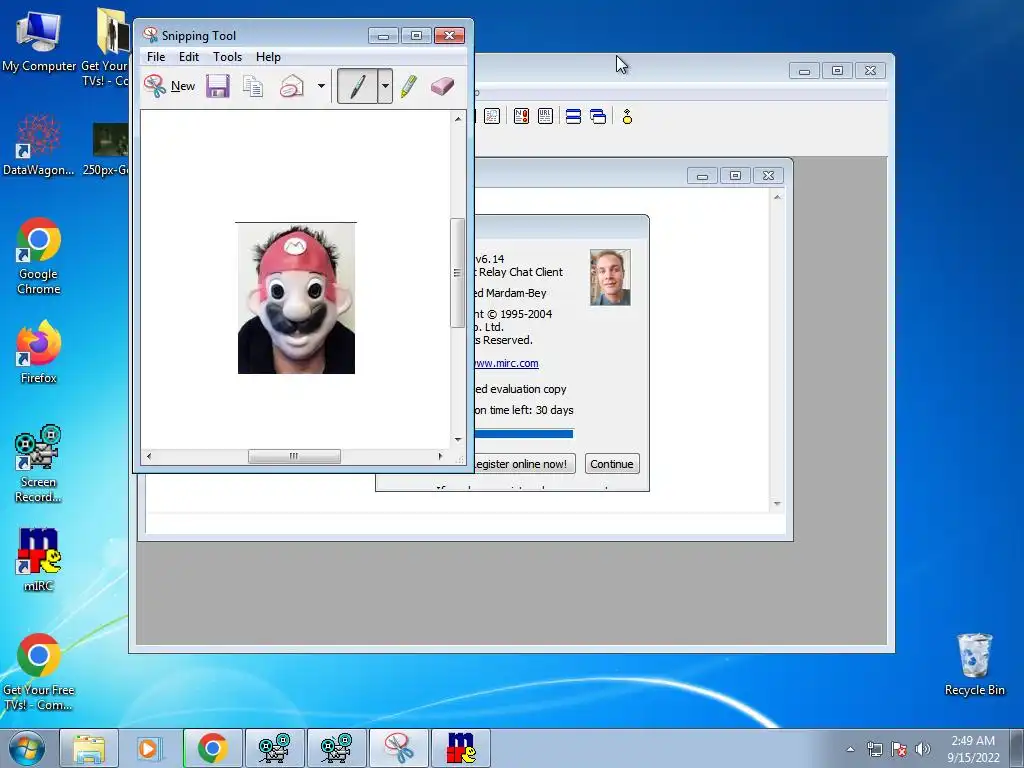Maximize the inner mIRC status window

pos(735,176)
